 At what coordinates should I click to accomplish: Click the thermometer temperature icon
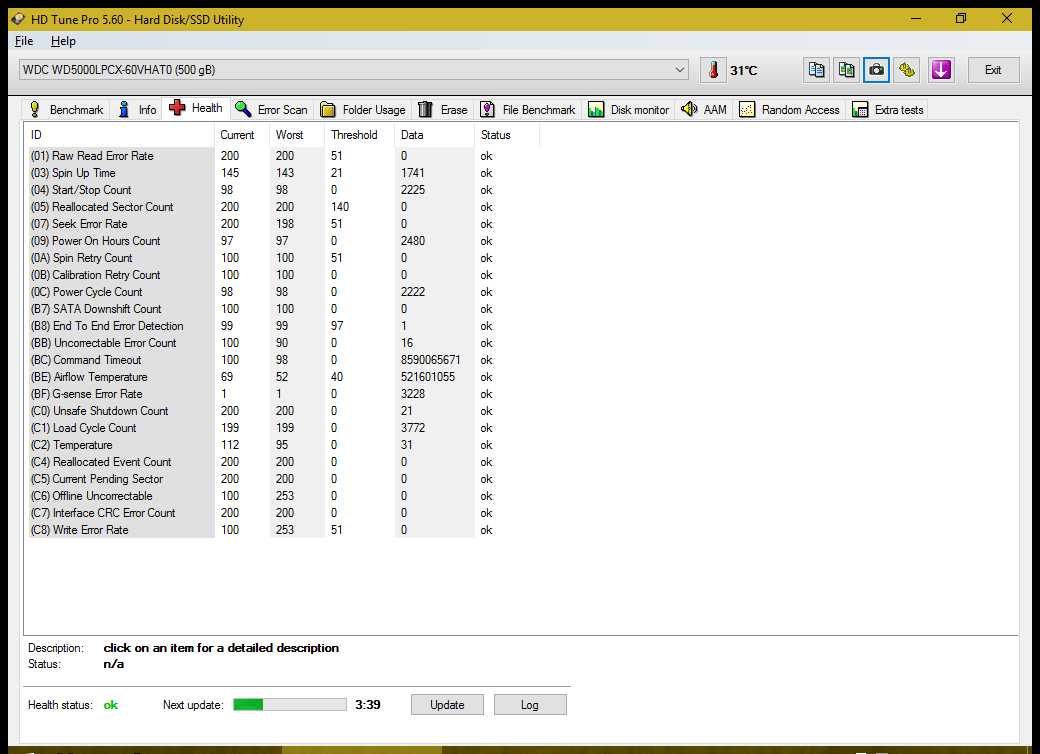[x=713, y=70]
